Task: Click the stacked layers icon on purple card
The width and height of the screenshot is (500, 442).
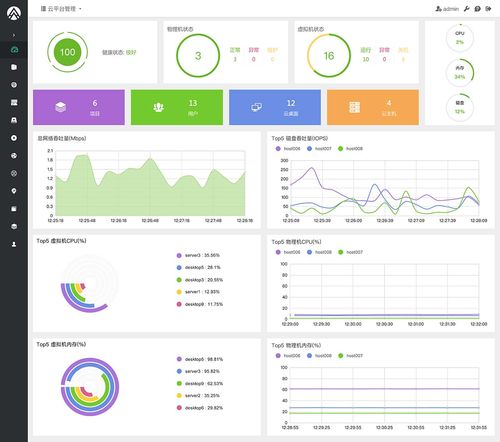Action: click(60, 107)
